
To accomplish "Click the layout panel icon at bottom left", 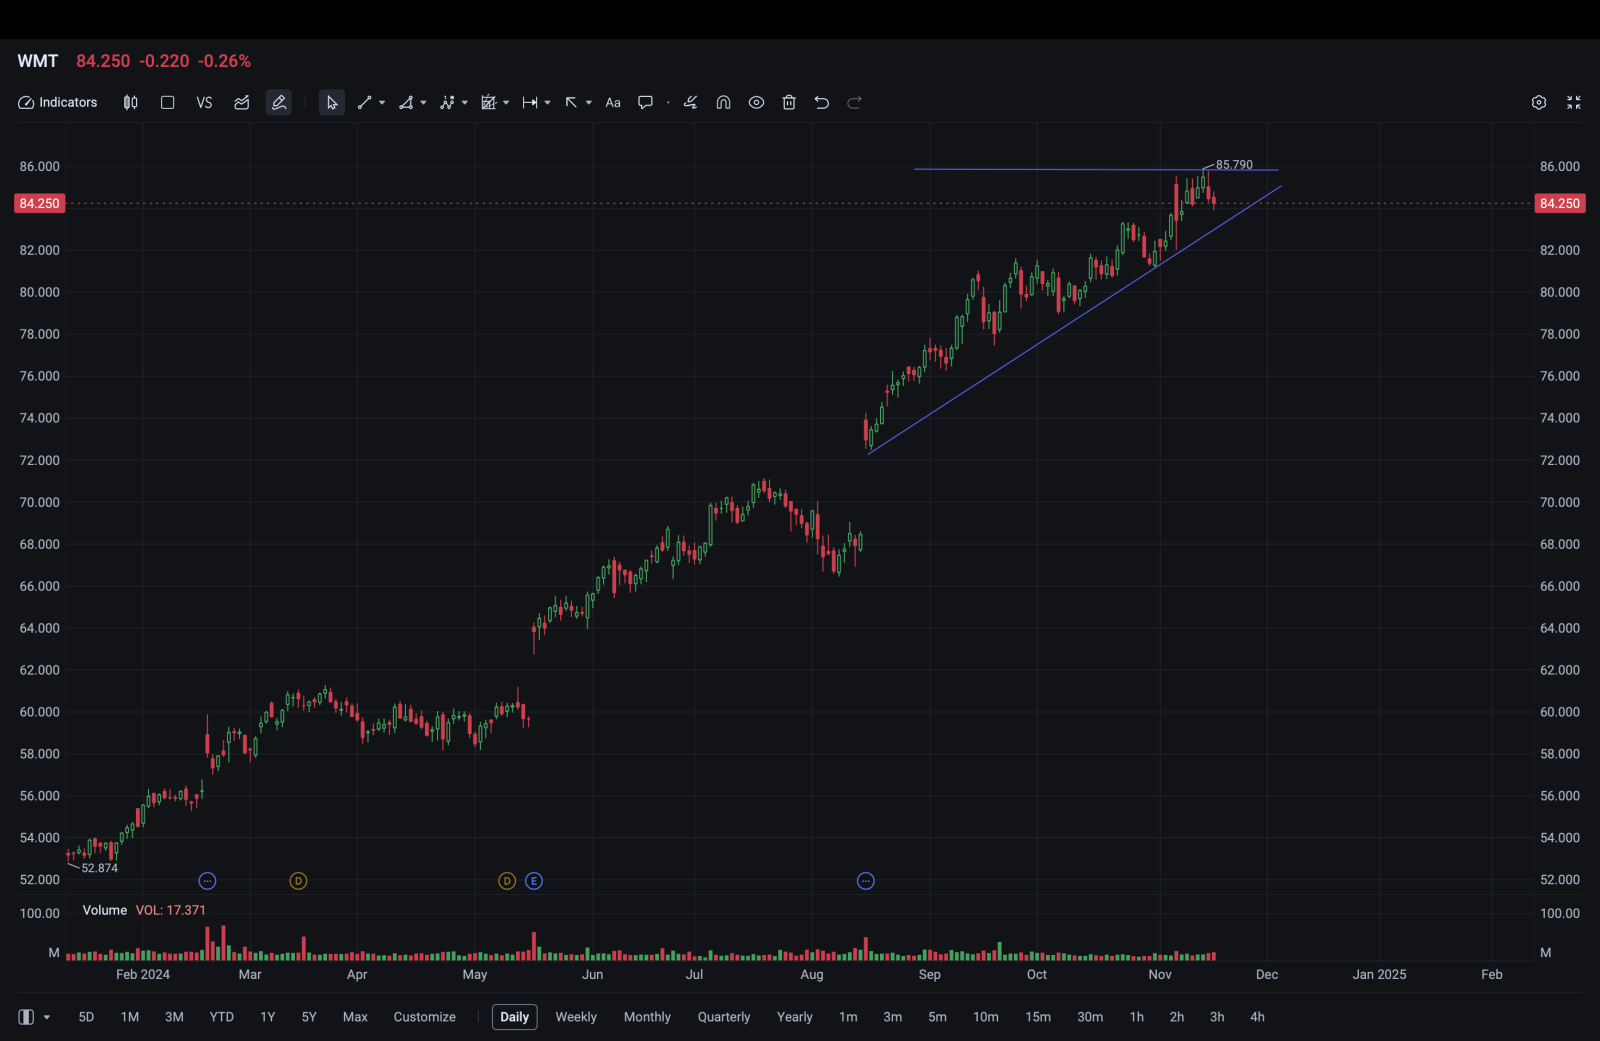I will tap(26, 1017).
